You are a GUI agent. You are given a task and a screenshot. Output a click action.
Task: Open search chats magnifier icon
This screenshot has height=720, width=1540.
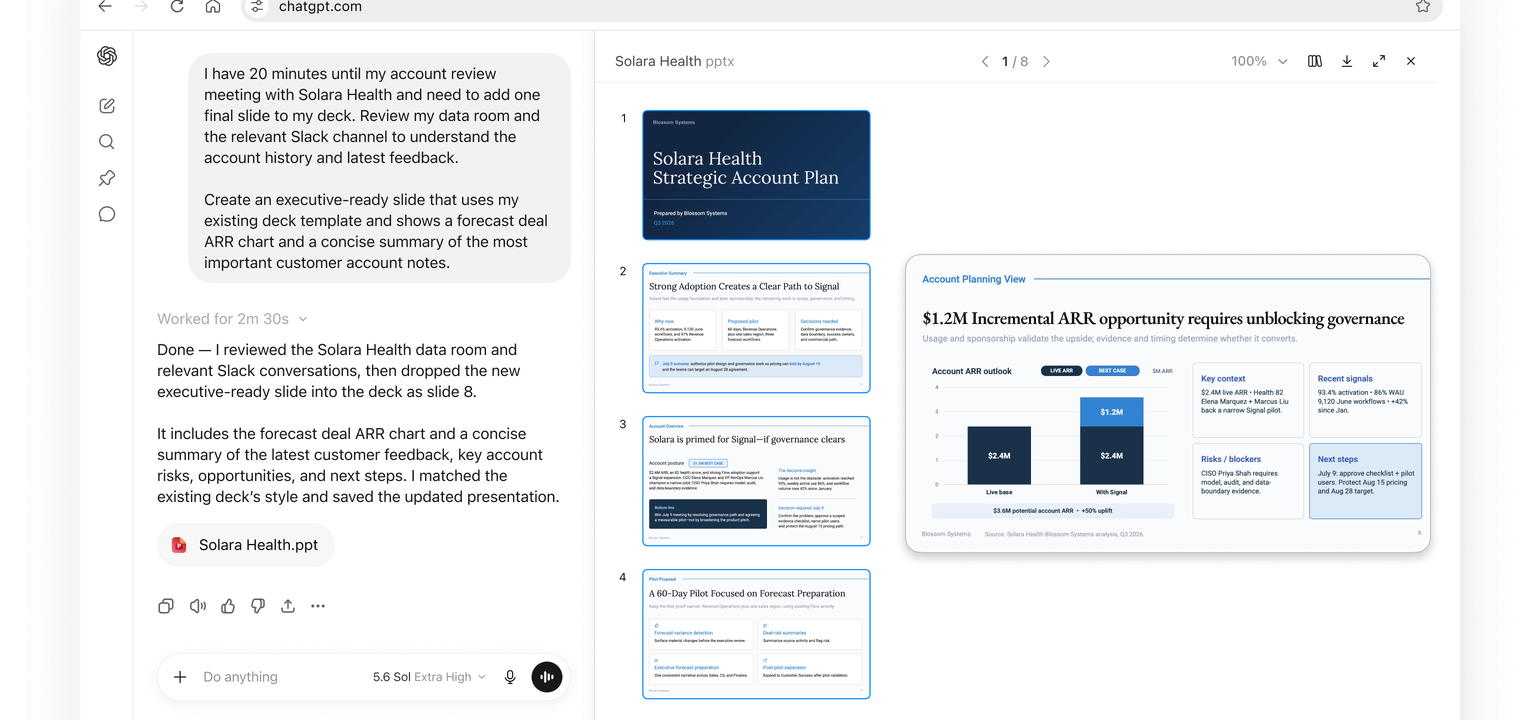[x=107, y=142]
